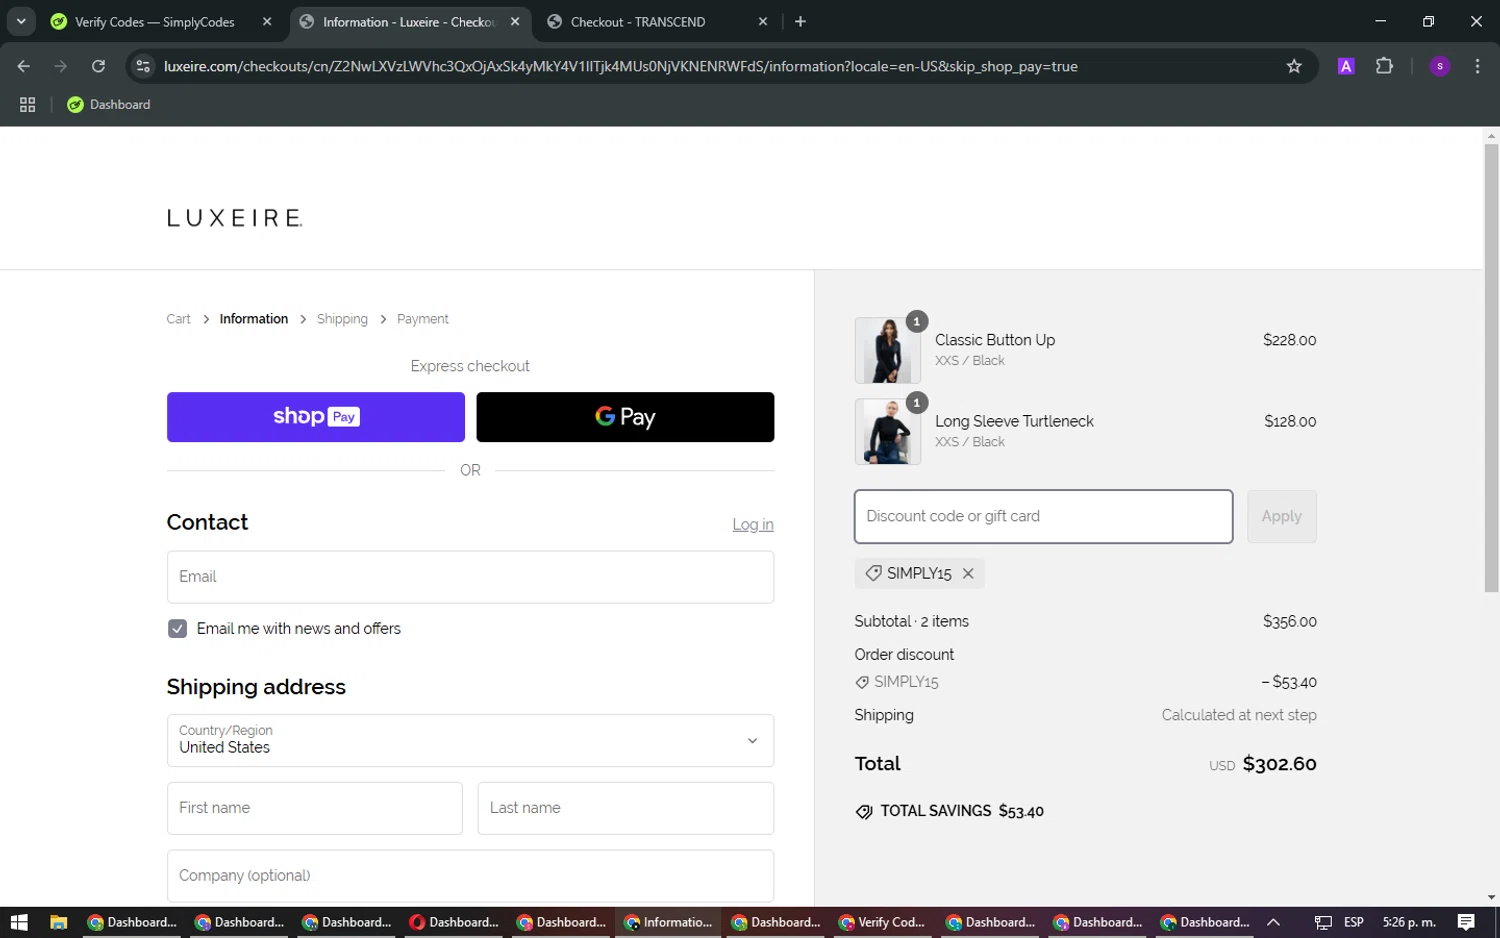
Task: Bookmark this page with the star icon
Action: pyautogui.click(x=1294, y=66)
